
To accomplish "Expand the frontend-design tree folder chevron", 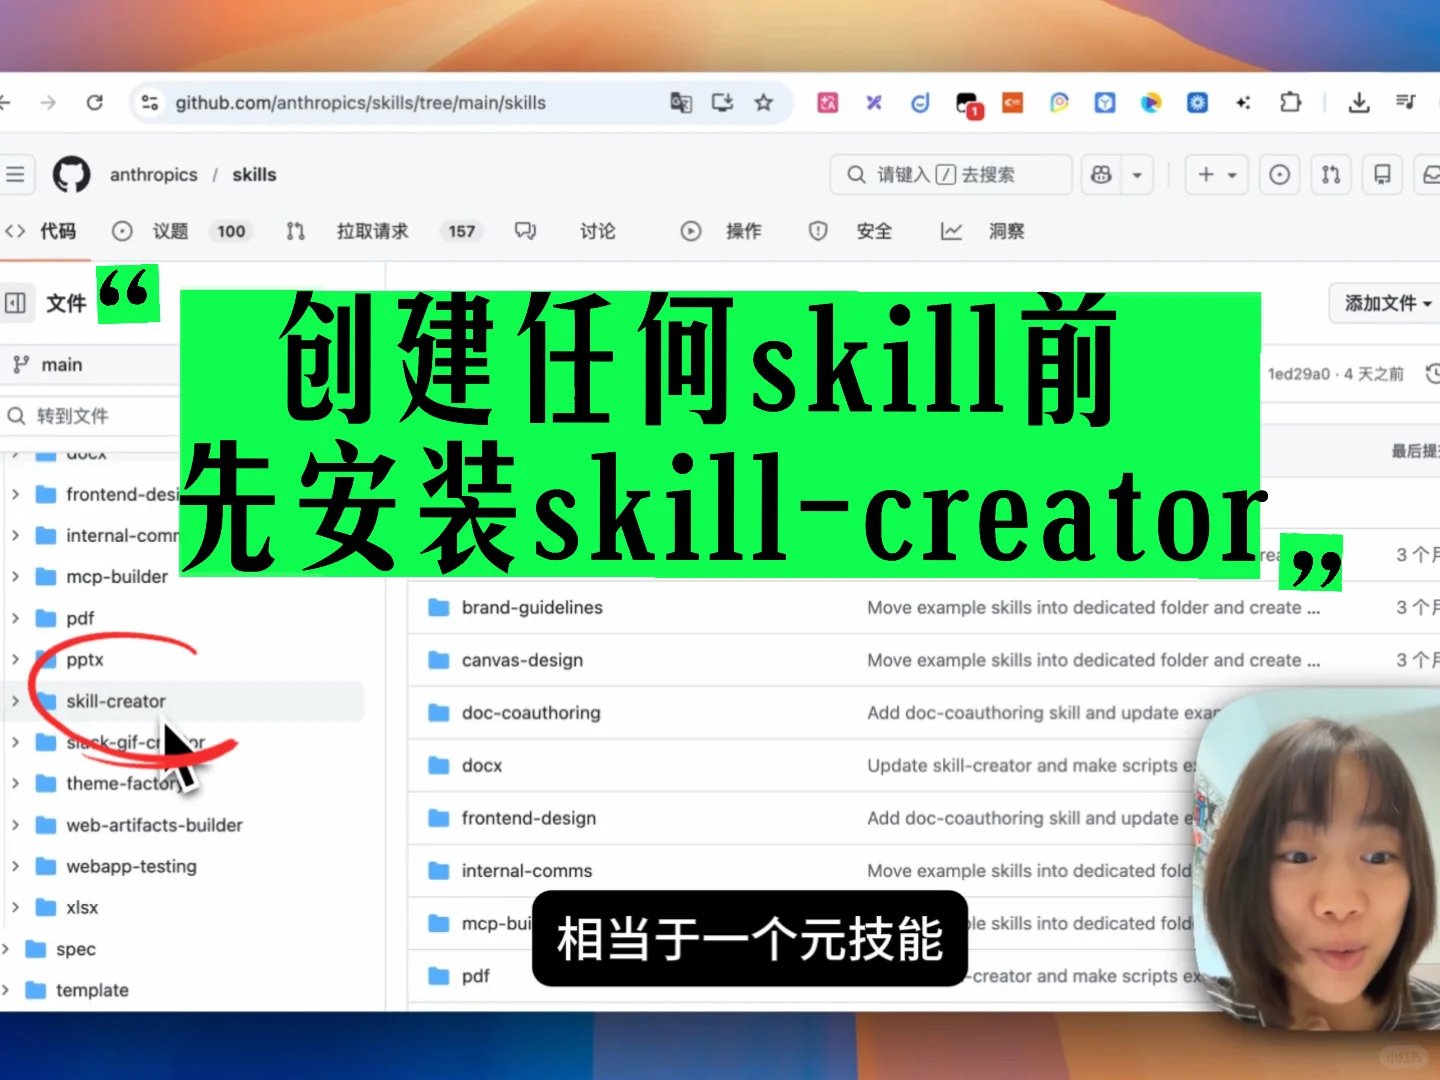I will pyautogui.click(x=15, y=494).
